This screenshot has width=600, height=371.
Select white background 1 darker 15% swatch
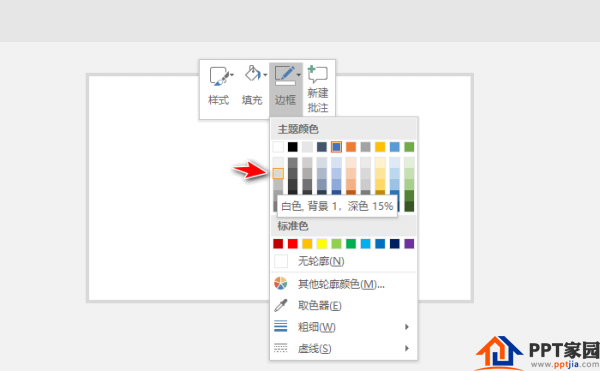pos(278,174)
